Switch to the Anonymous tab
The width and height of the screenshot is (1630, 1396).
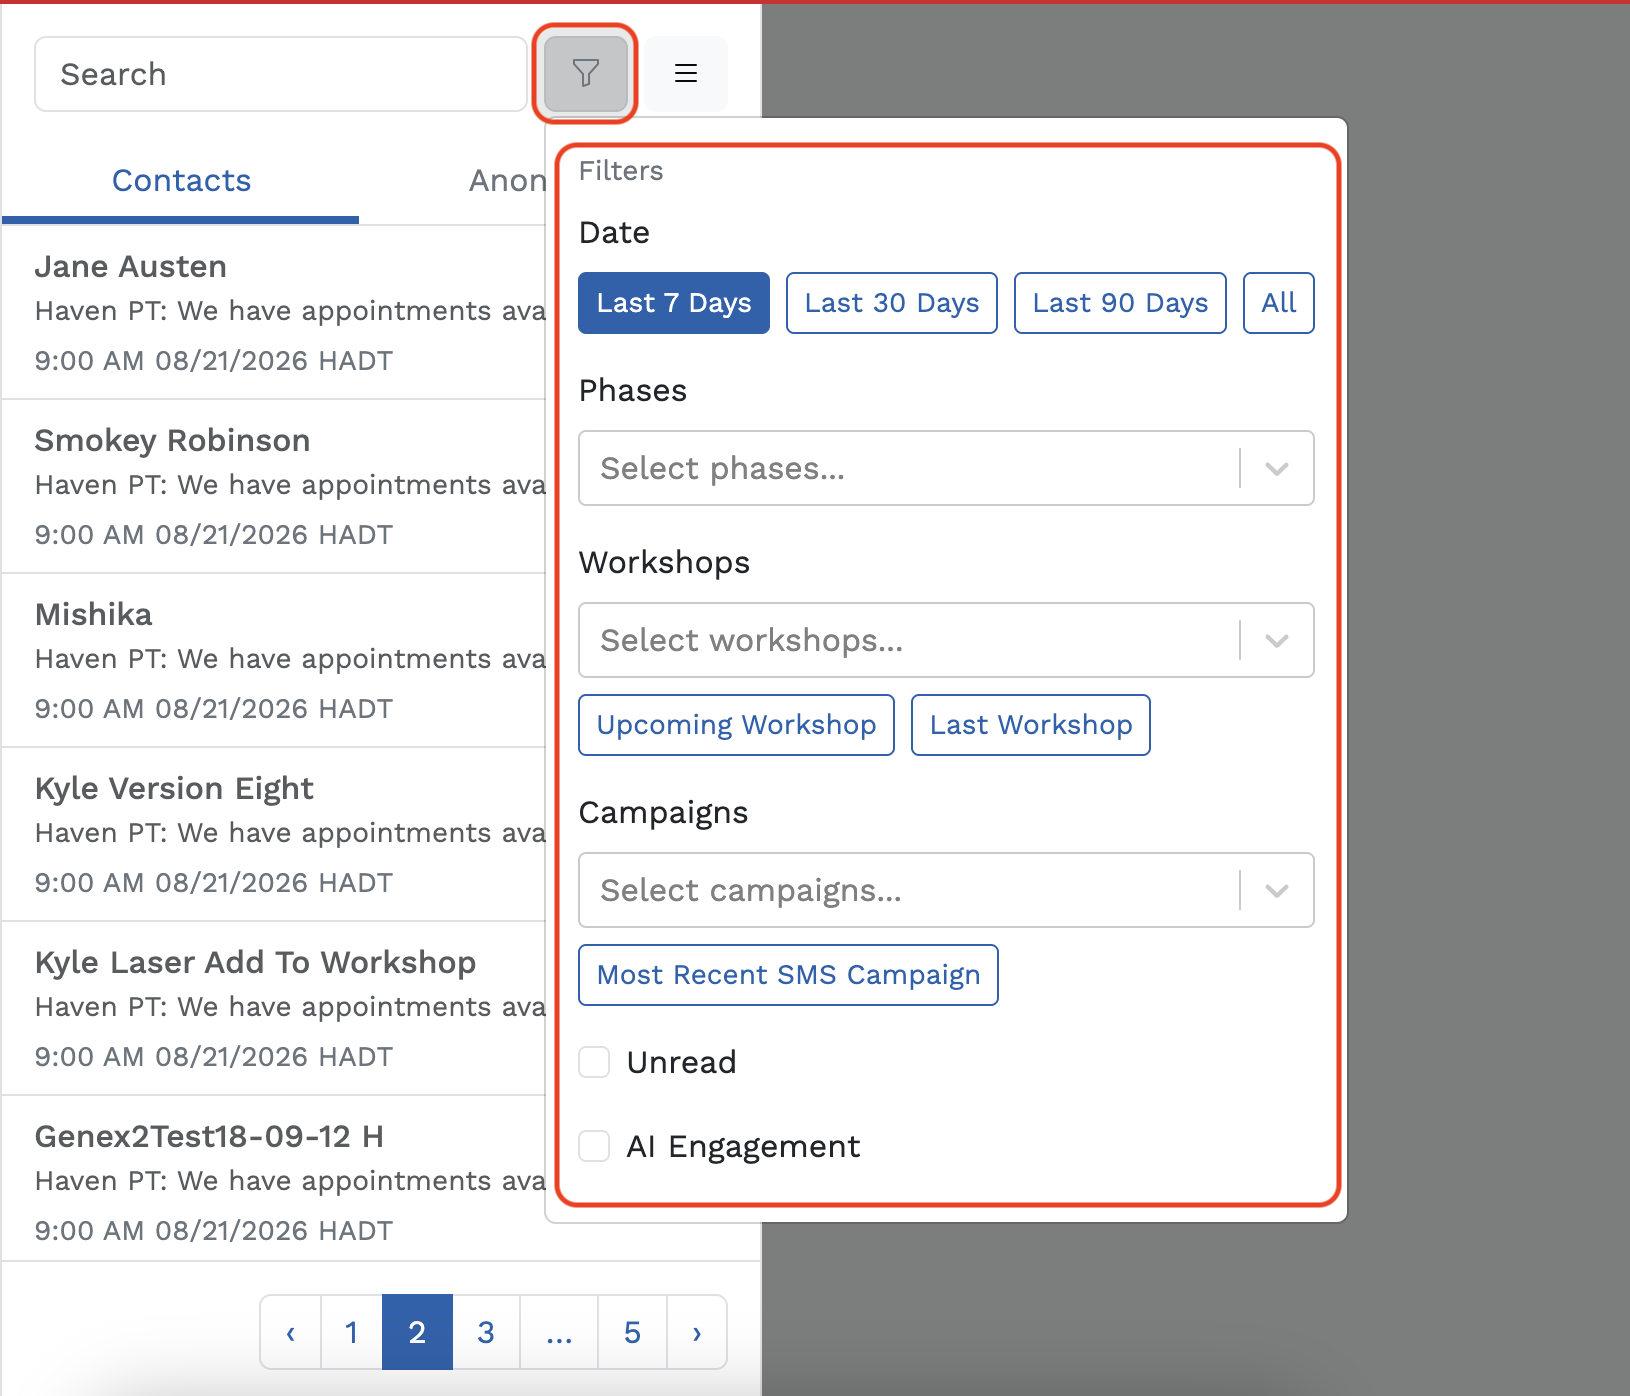click(x=508, y=181)
